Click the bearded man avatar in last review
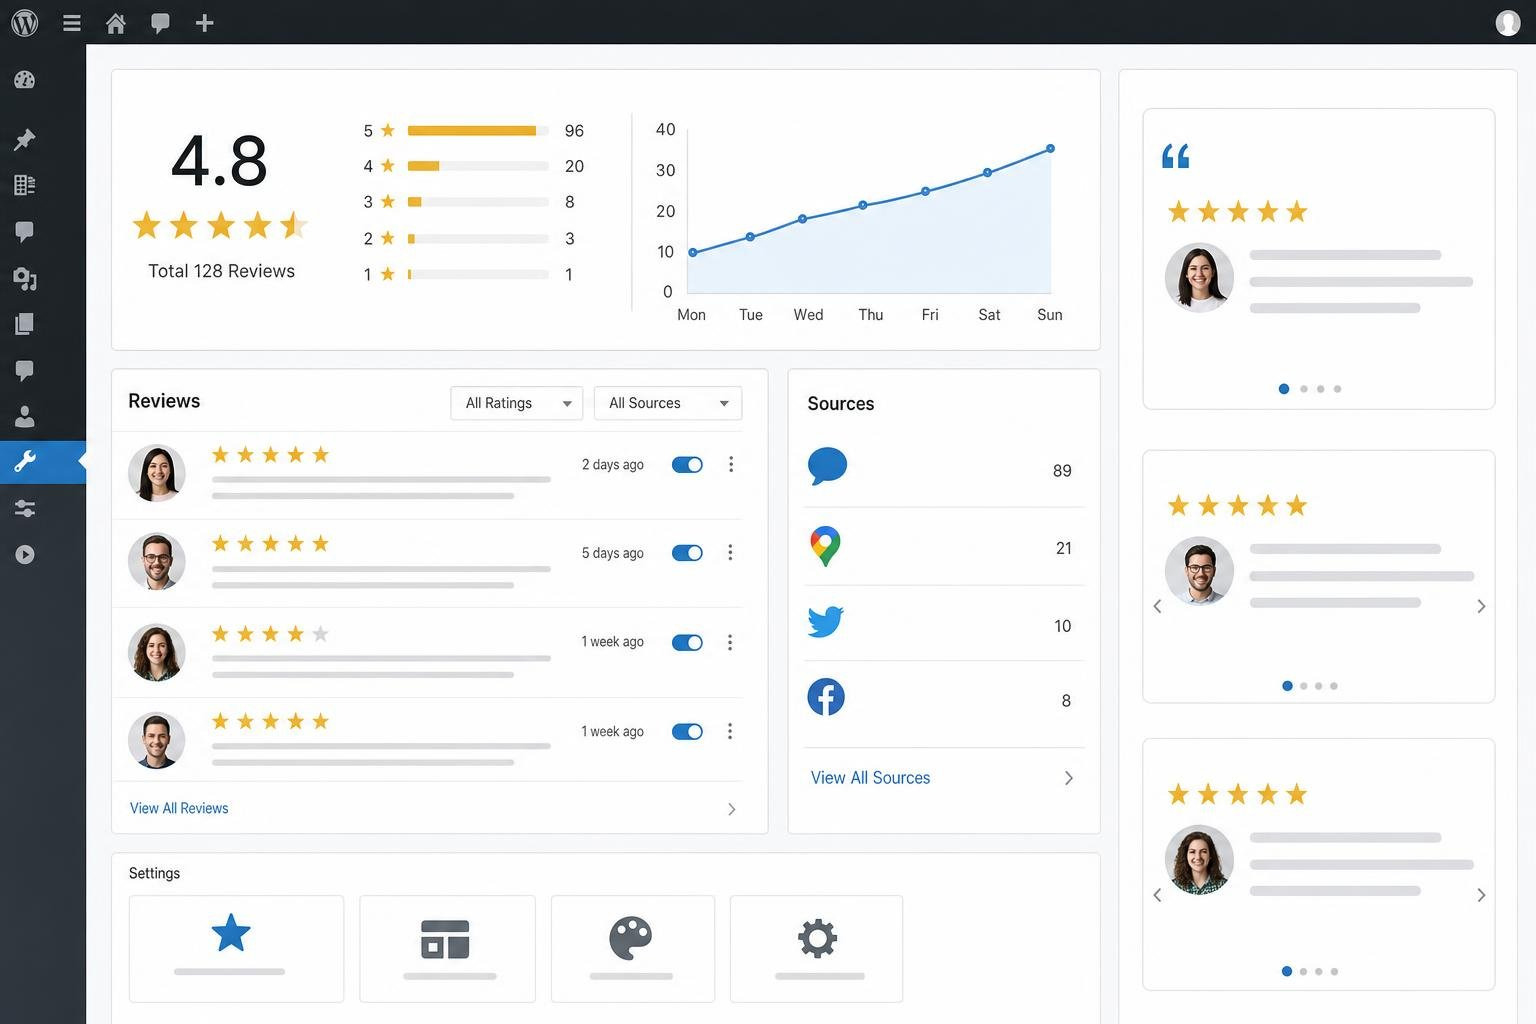The image size is (1536, 1024). 157,740
